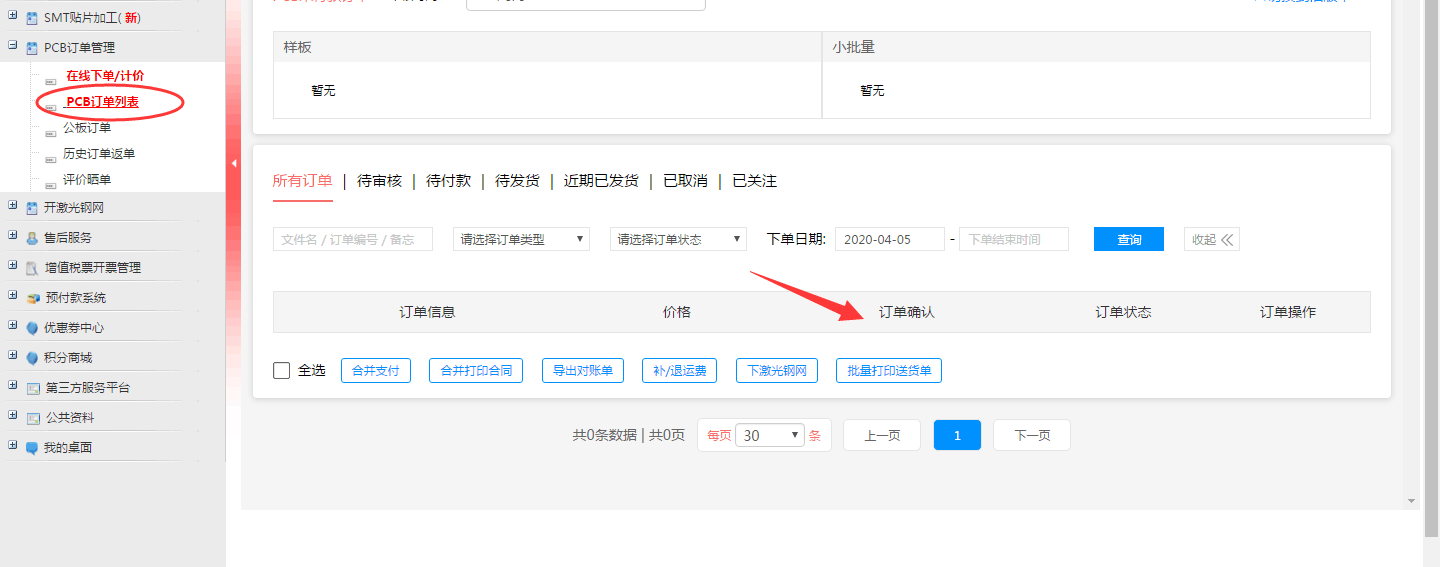
Task: Click the 文件名/订单编号/备注 search field
Action: (x=352, y=239)
